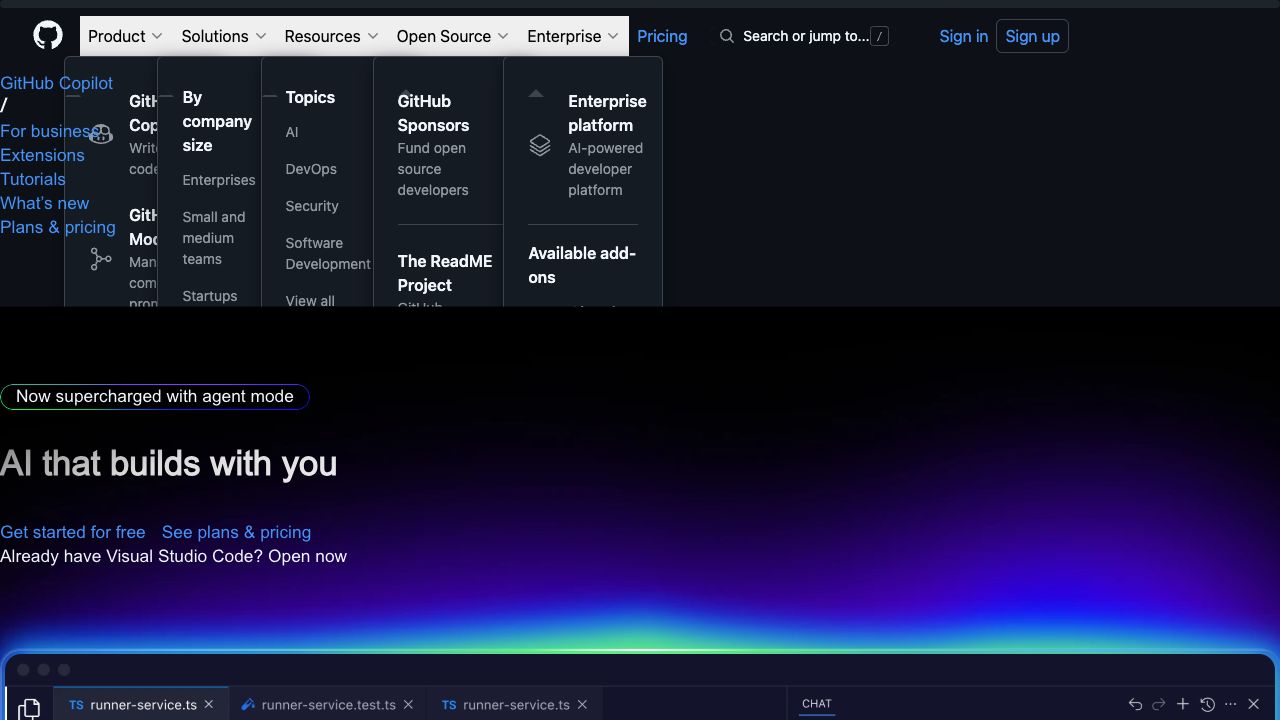Click the plus icon for new chat
Image resolution: width=1280 pixels, height=720 pixels.
[x=1183, y=704]
